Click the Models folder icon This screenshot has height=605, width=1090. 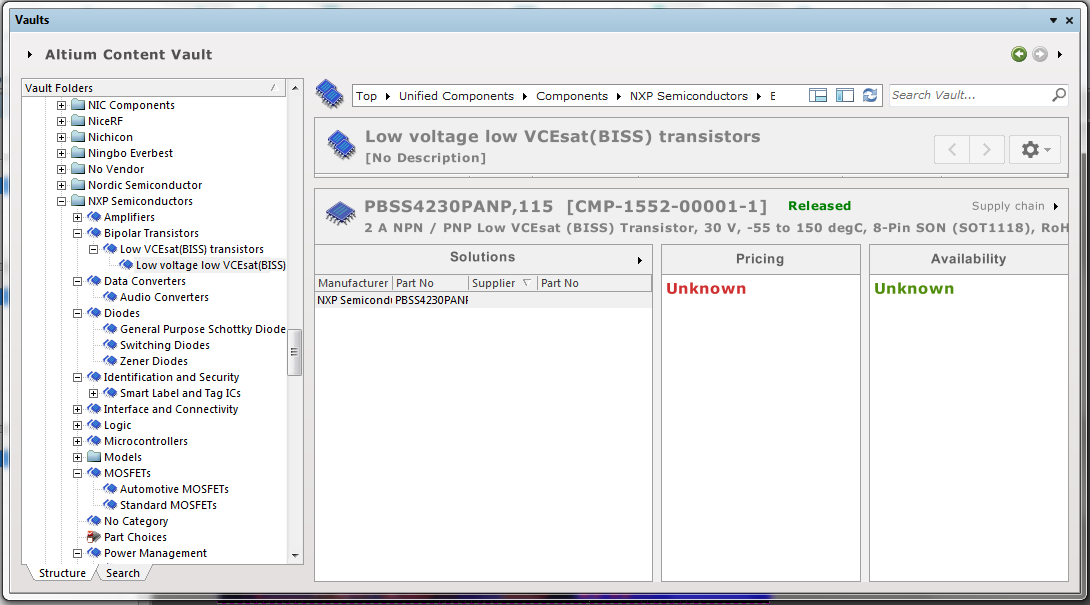95,456
